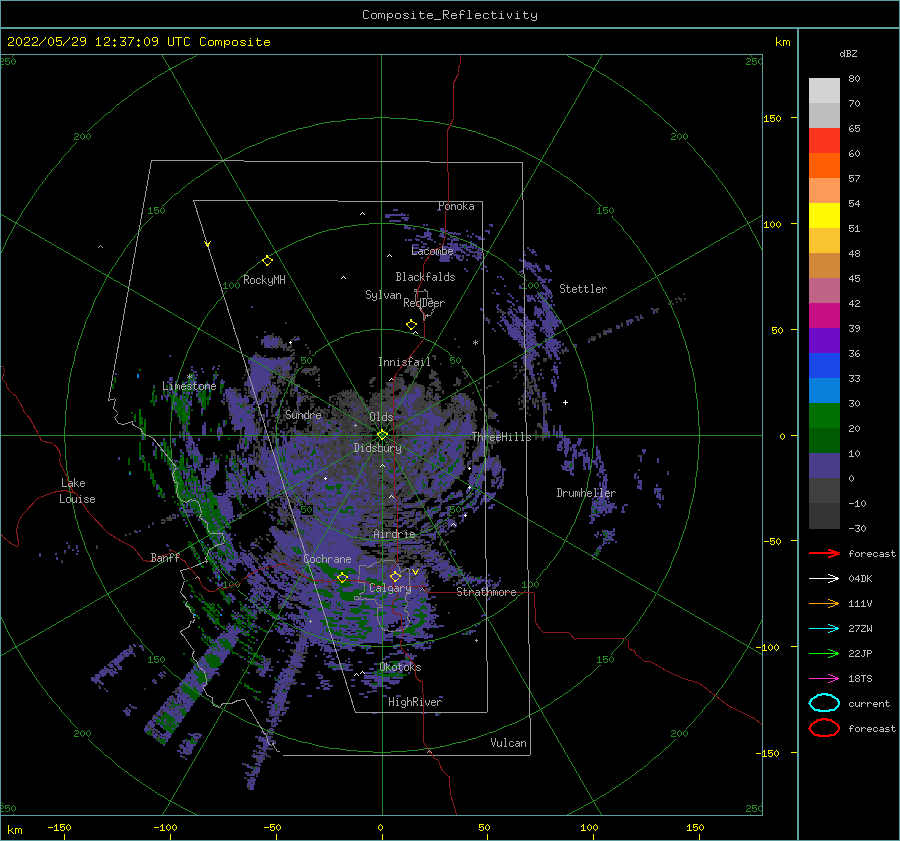
Task: Click the HighRiver town label
Action: 415,702
